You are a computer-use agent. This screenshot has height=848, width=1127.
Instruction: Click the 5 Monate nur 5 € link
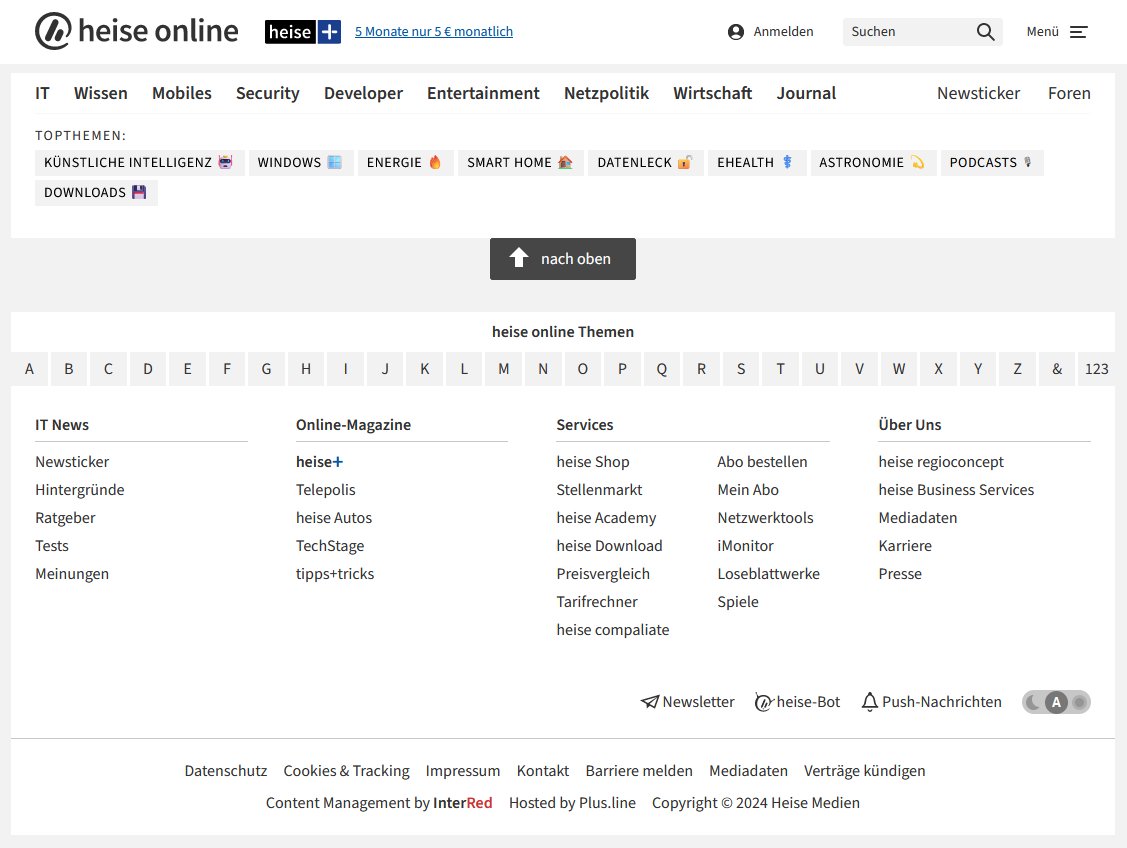coord(433,32)
